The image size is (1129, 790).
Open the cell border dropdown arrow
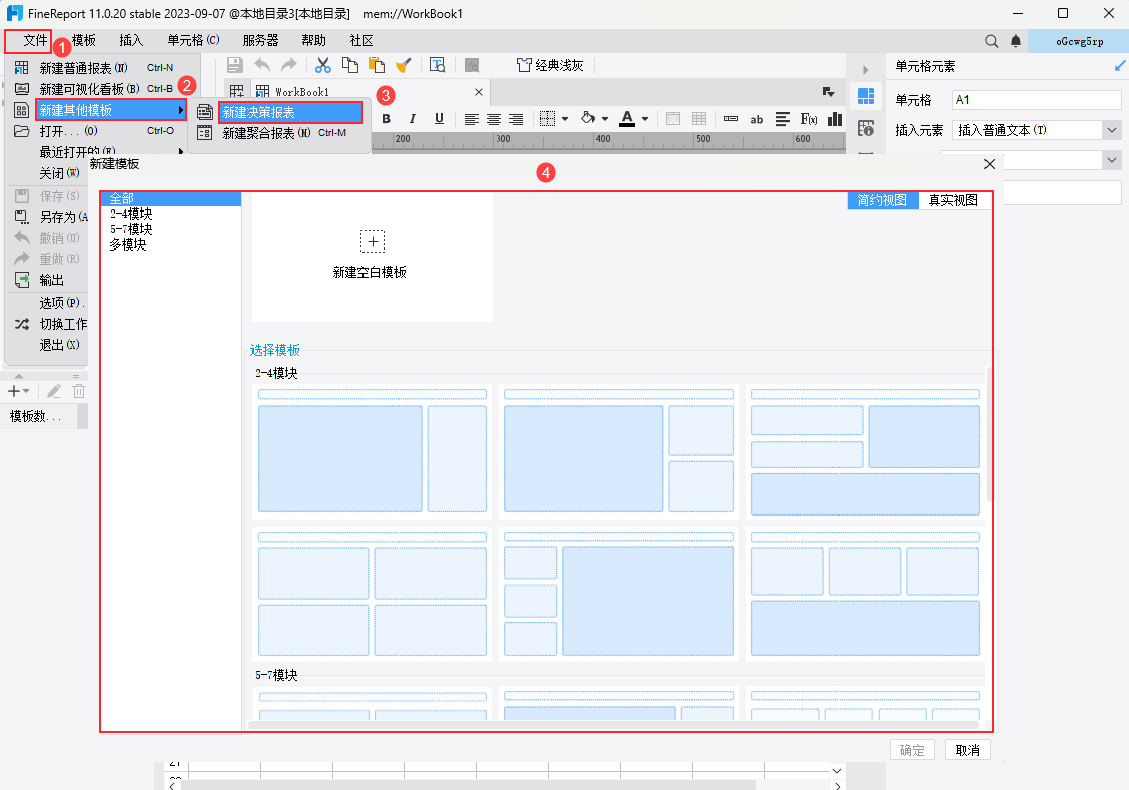(565, 119)
